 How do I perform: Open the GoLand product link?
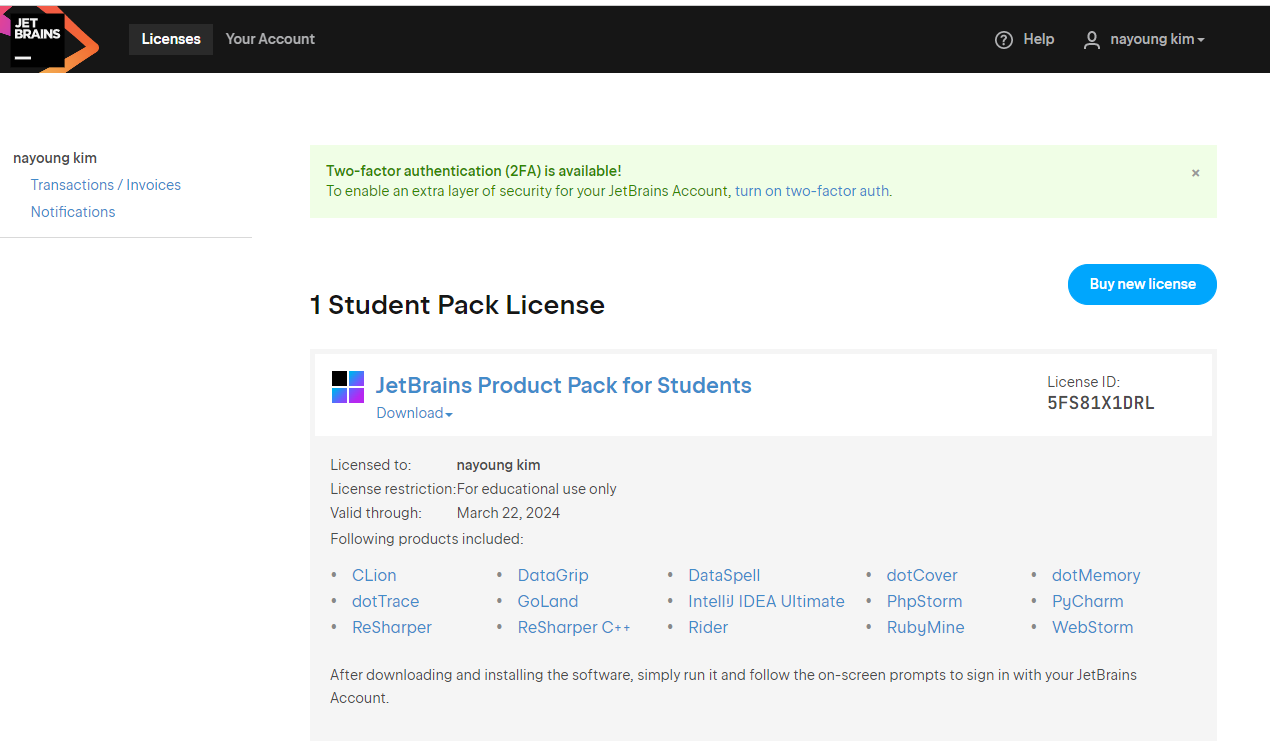[x=548, y=601]
